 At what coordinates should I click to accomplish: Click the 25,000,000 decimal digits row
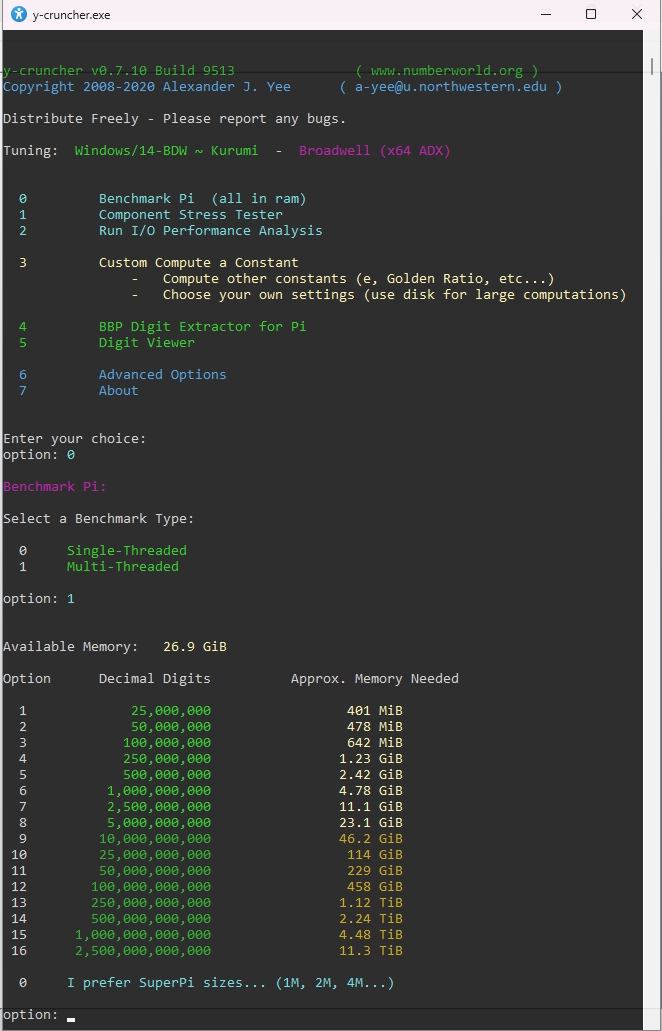(x=170, y=711)
